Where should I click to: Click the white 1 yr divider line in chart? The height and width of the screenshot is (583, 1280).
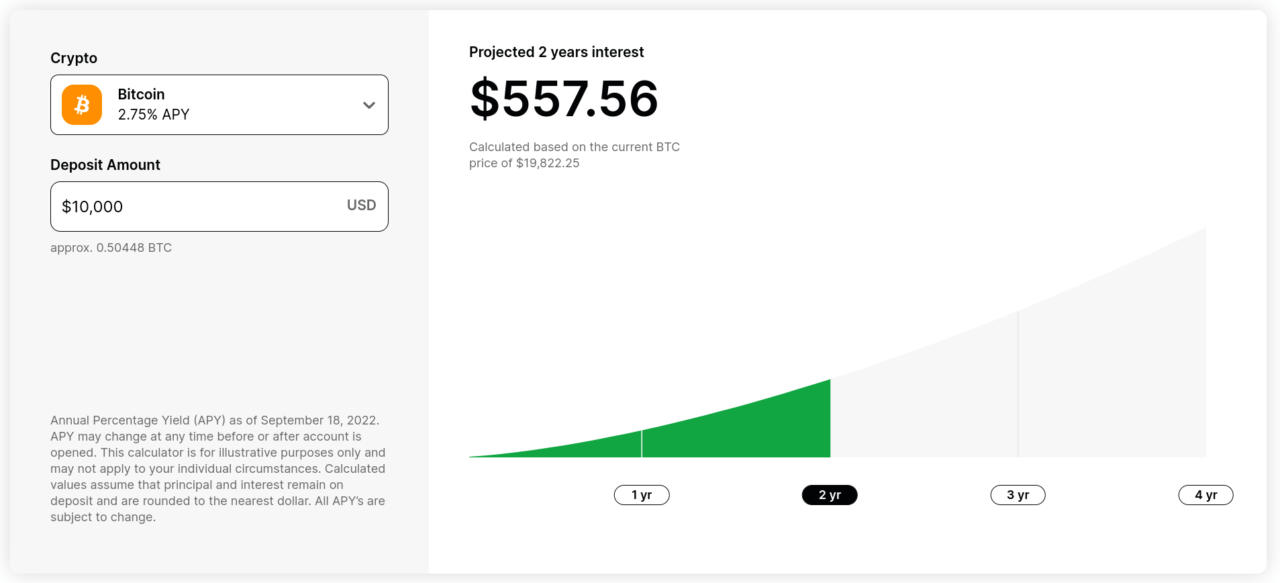pyautogui.click(x=642, y=444)
